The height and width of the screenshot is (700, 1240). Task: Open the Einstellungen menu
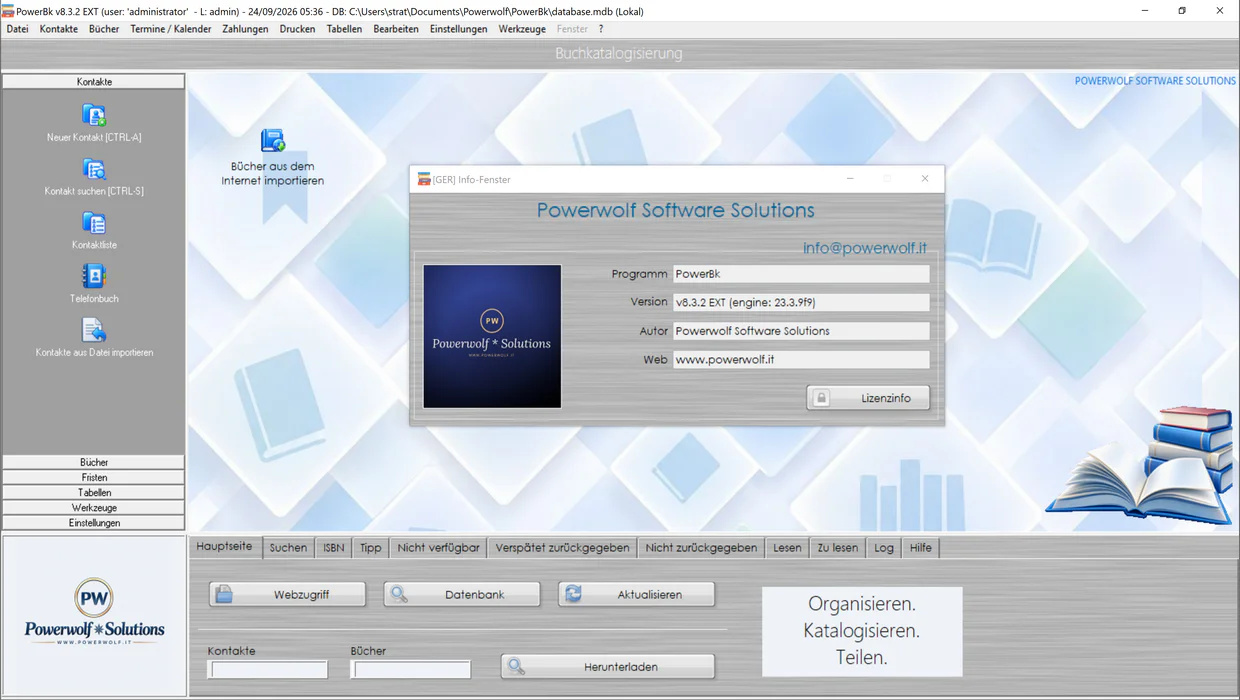[459, 29]
